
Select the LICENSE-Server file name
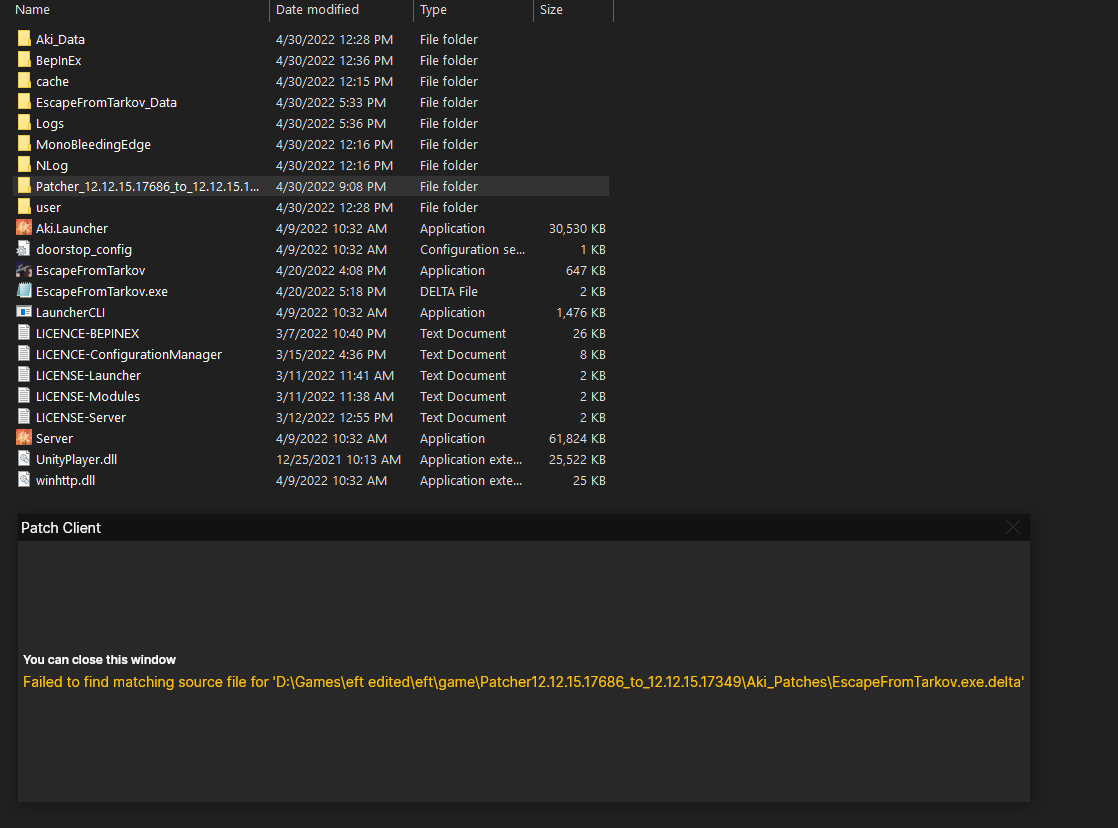point(81,417)
